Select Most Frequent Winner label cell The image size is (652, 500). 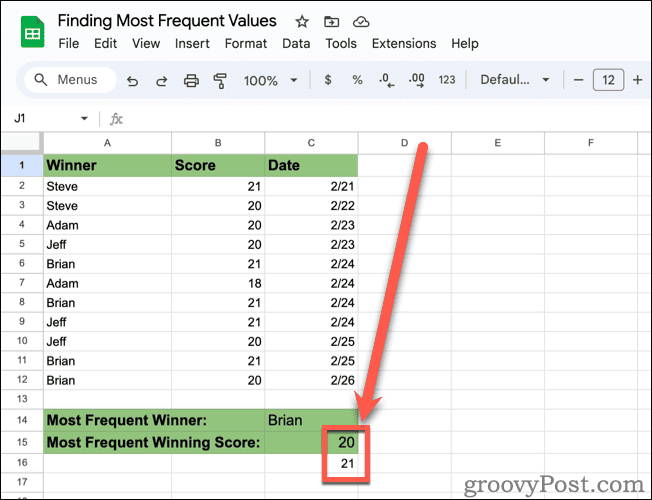(154, 420)
